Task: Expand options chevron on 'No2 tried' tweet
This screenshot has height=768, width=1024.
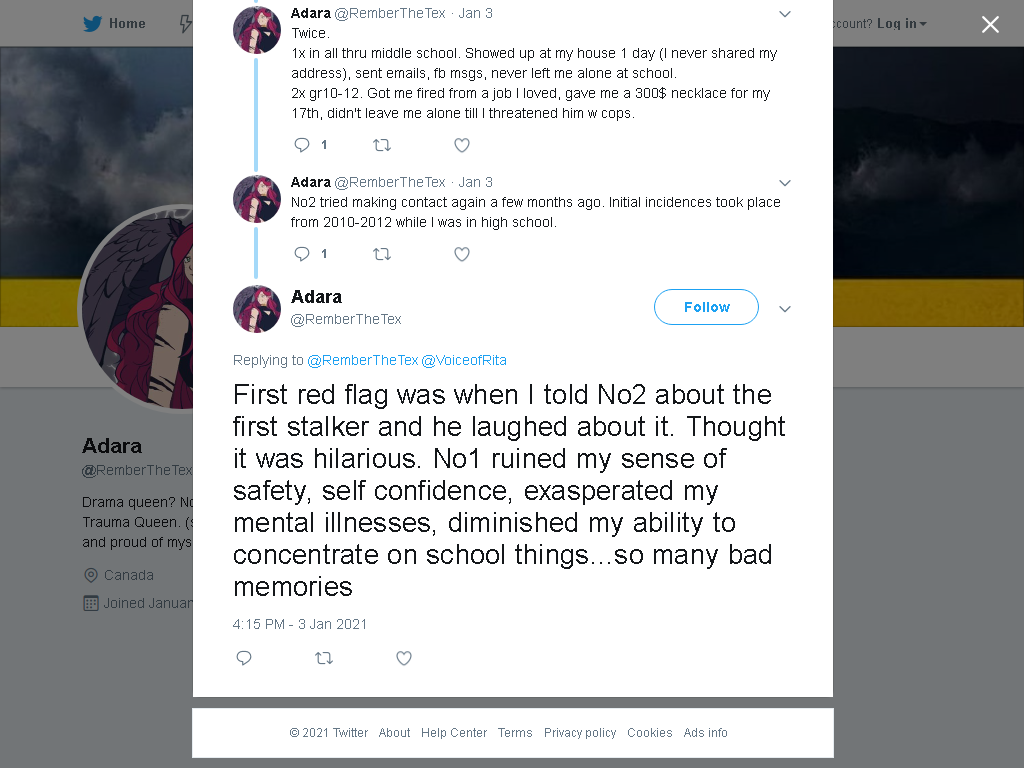Action: click(x=785, y=183)
